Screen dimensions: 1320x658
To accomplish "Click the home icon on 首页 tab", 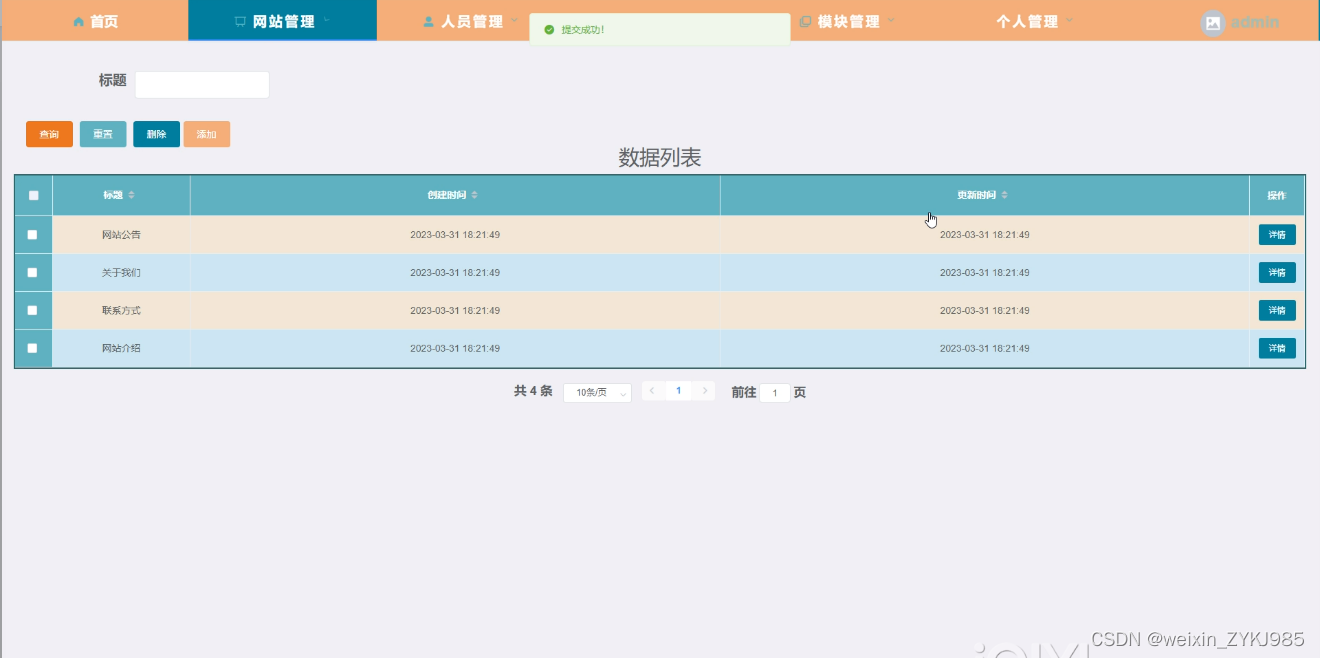I will coord(78,20).
